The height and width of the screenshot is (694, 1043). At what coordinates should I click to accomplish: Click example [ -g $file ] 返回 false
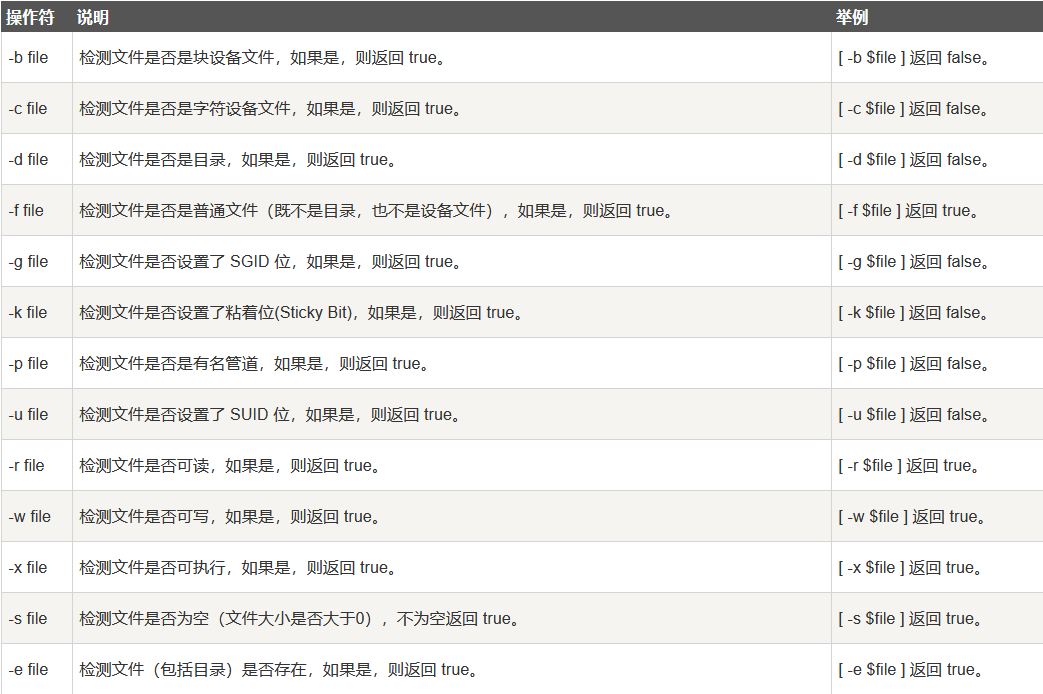coord(913,261)
